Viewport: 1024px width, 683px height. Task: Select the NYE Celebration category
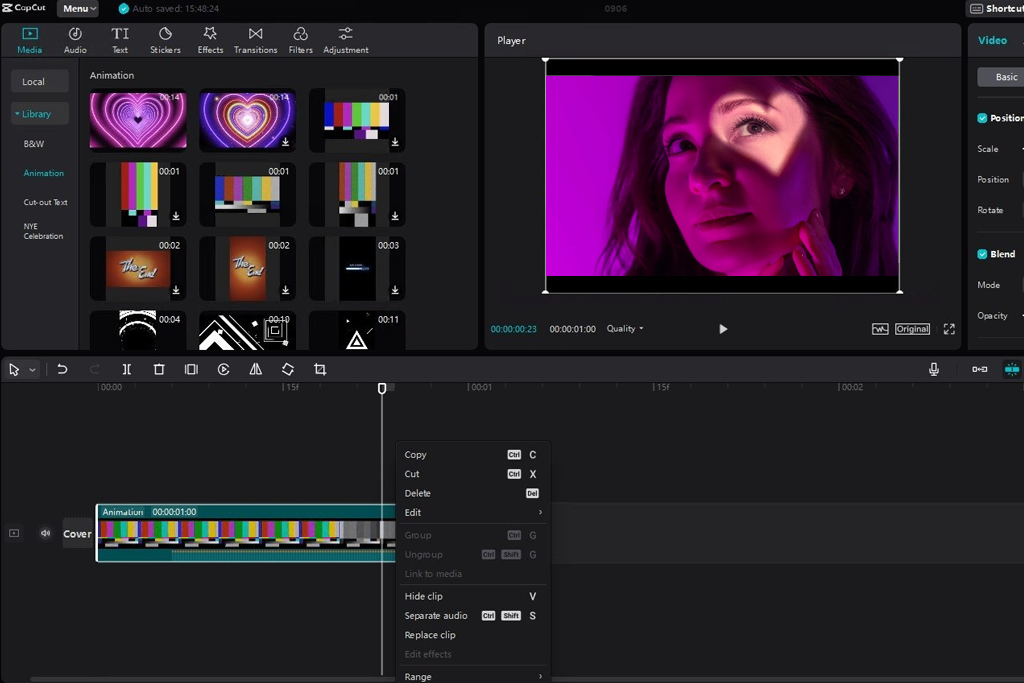click(43, 231)
